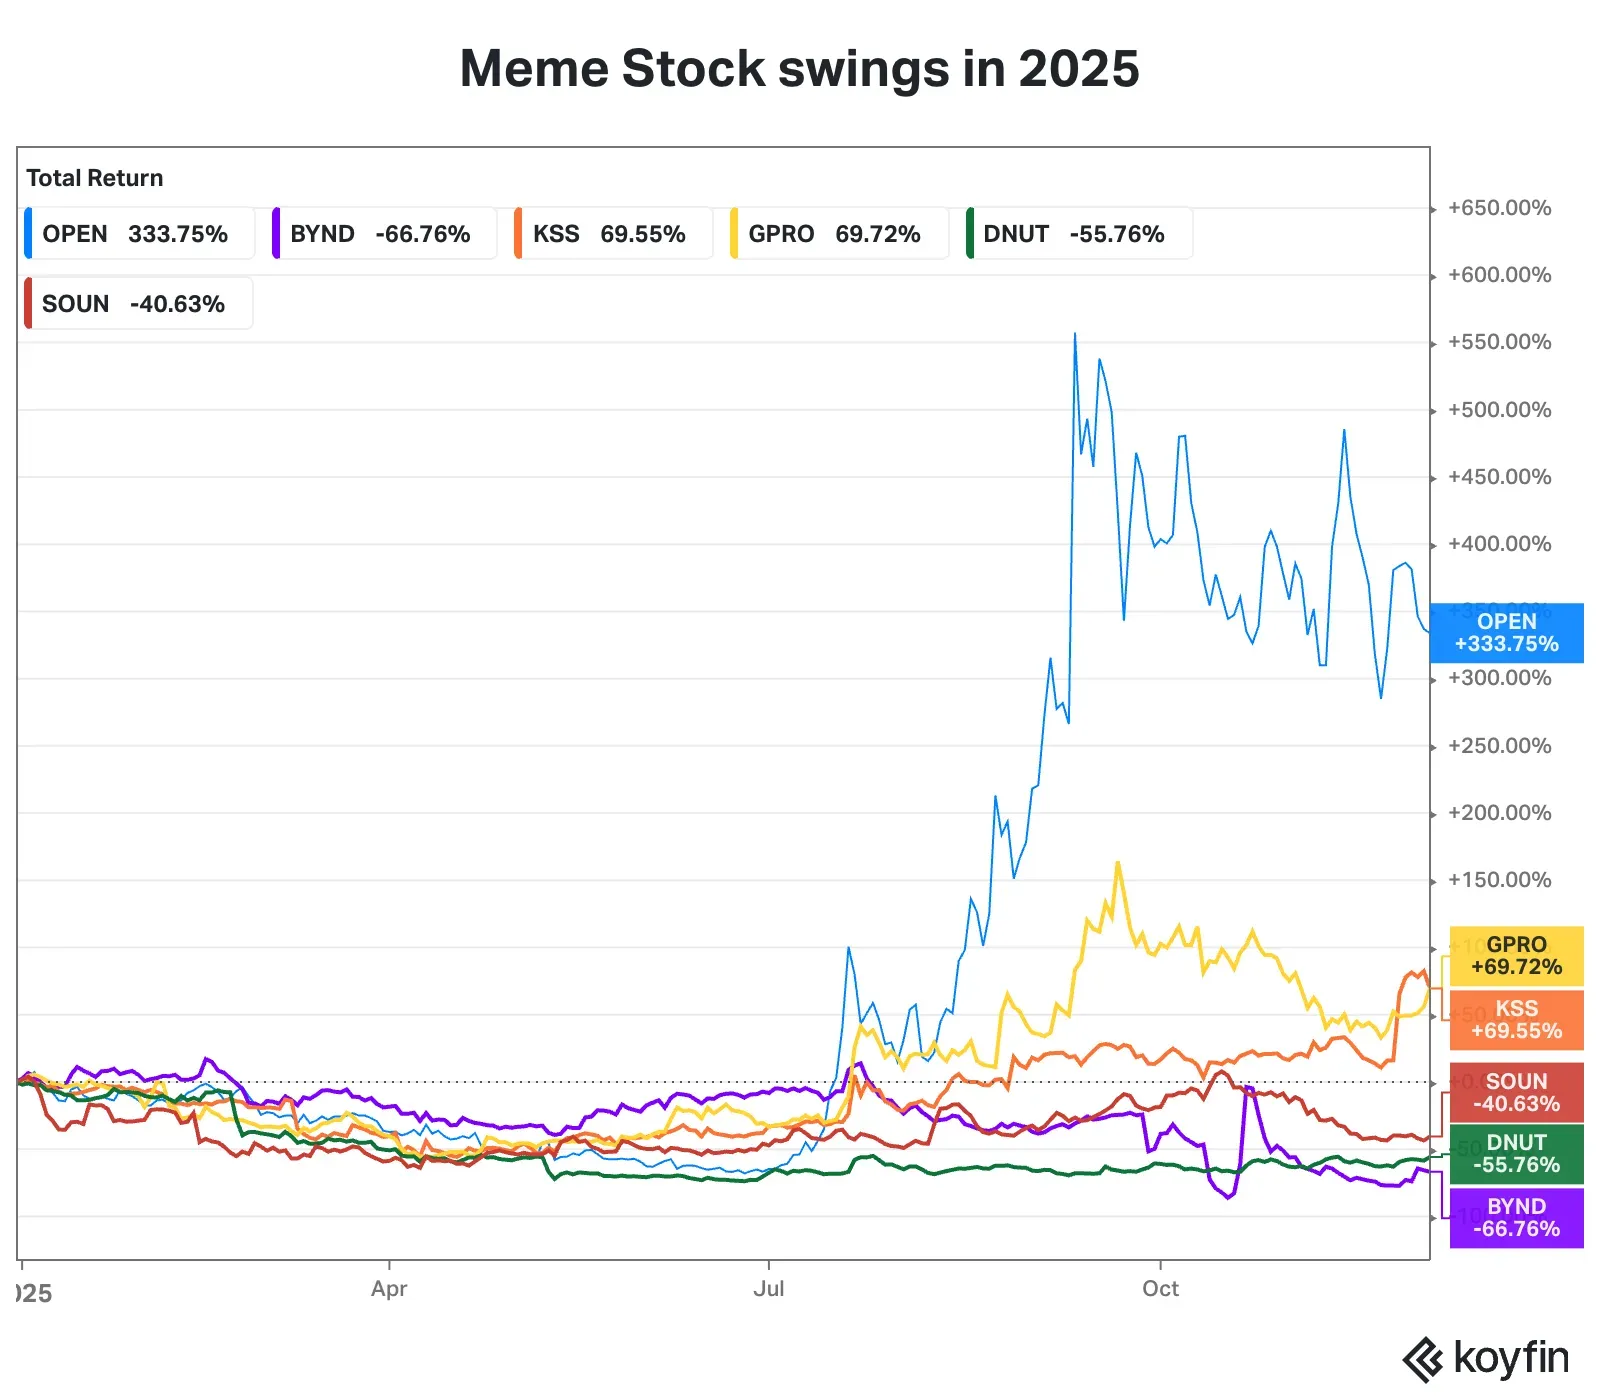The image size is (1600, 1400).
Task: Click the purple BYND color bar in legend
Action: coord(276,234)
